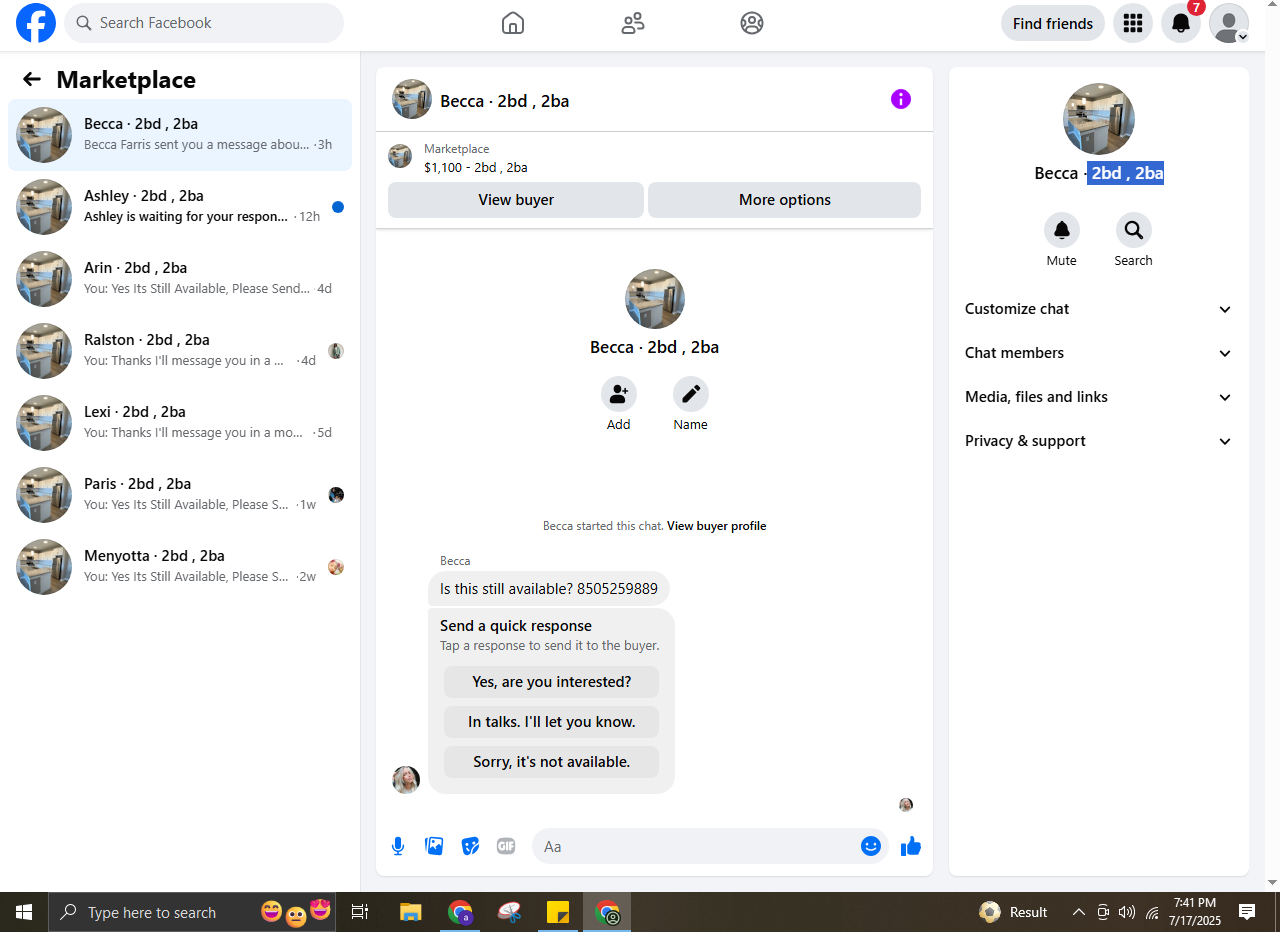This screenshot has height=932, width=1280.
Task: Open Task View on taskbar
Action: [x=360, y=912]
